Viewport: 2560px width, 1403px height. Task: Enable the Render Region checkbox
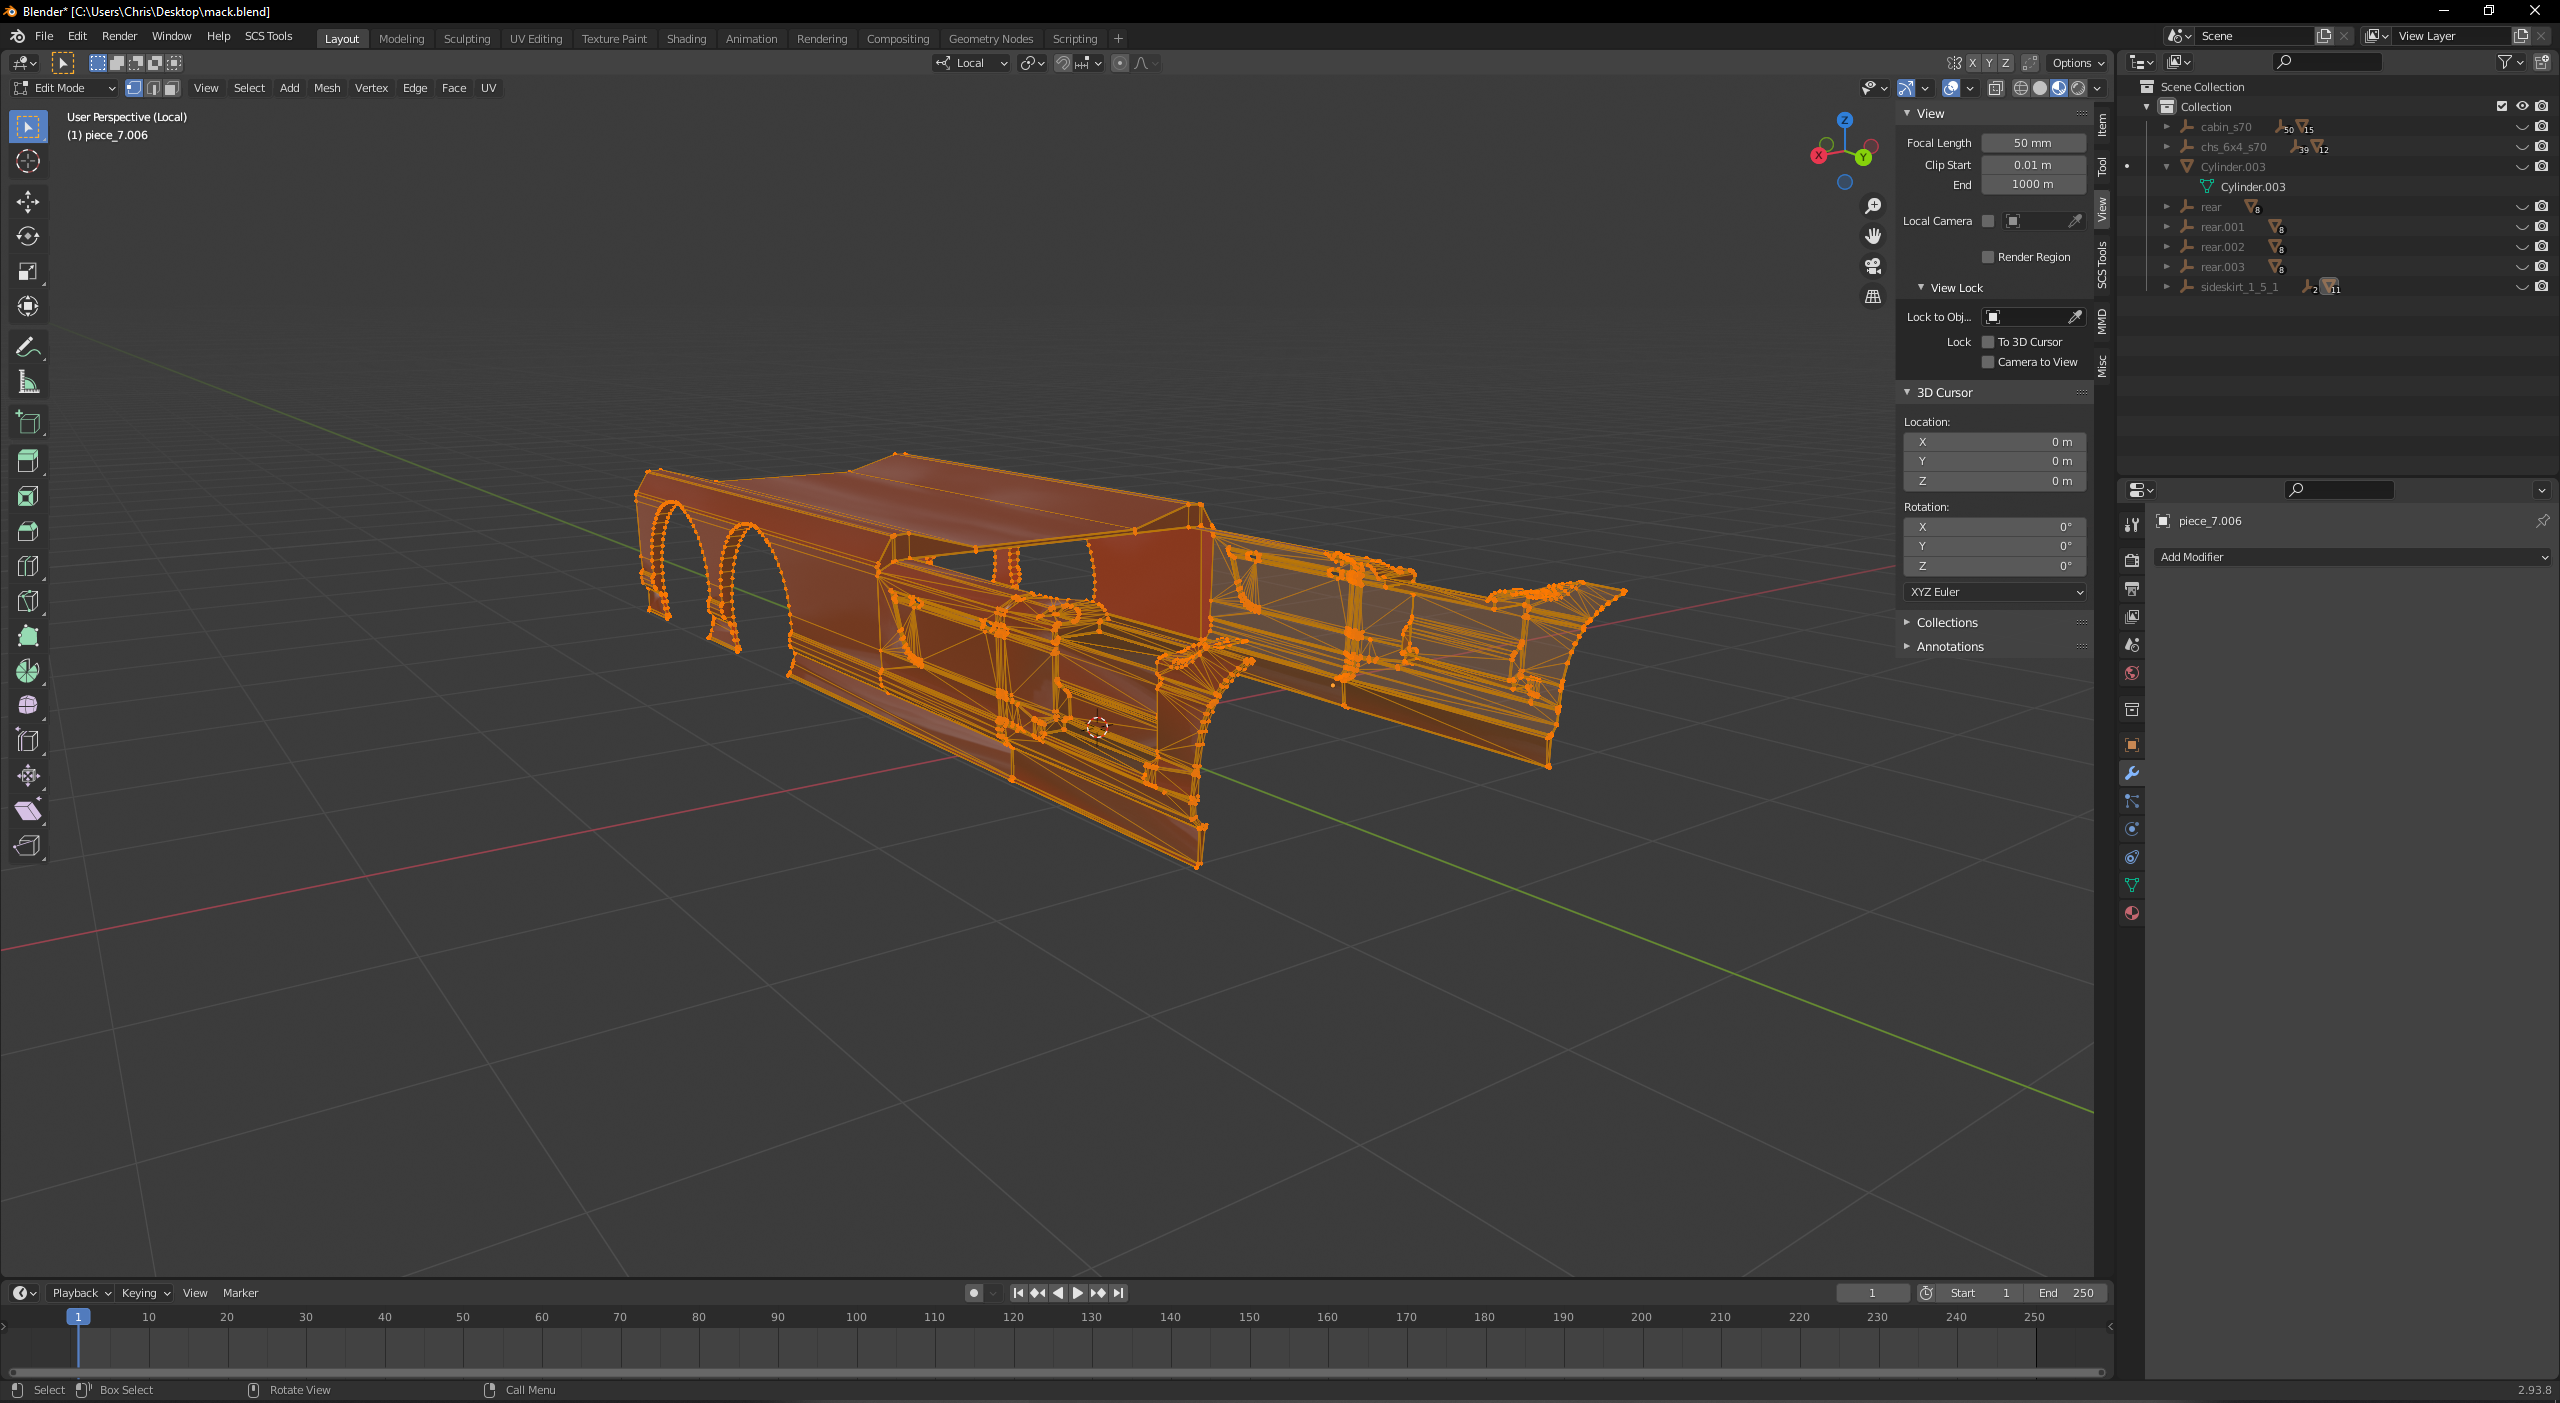pyautogui.click(x=1988, y=257)
